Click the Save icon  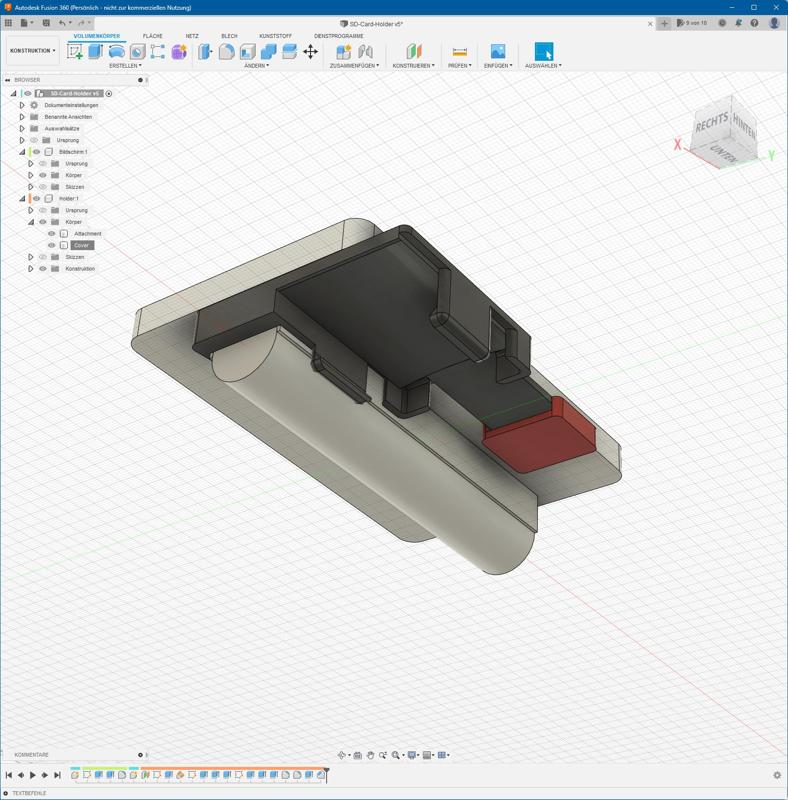pos(46,23)
